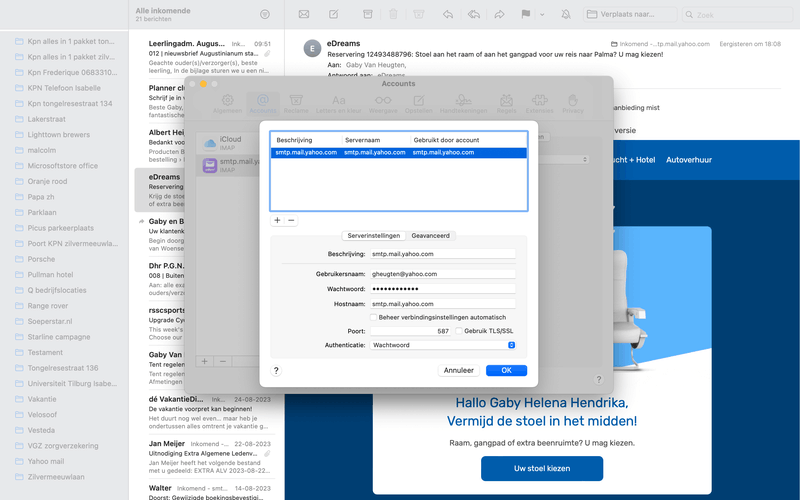Click the Get Mail envelope icon

click(304, 14)
